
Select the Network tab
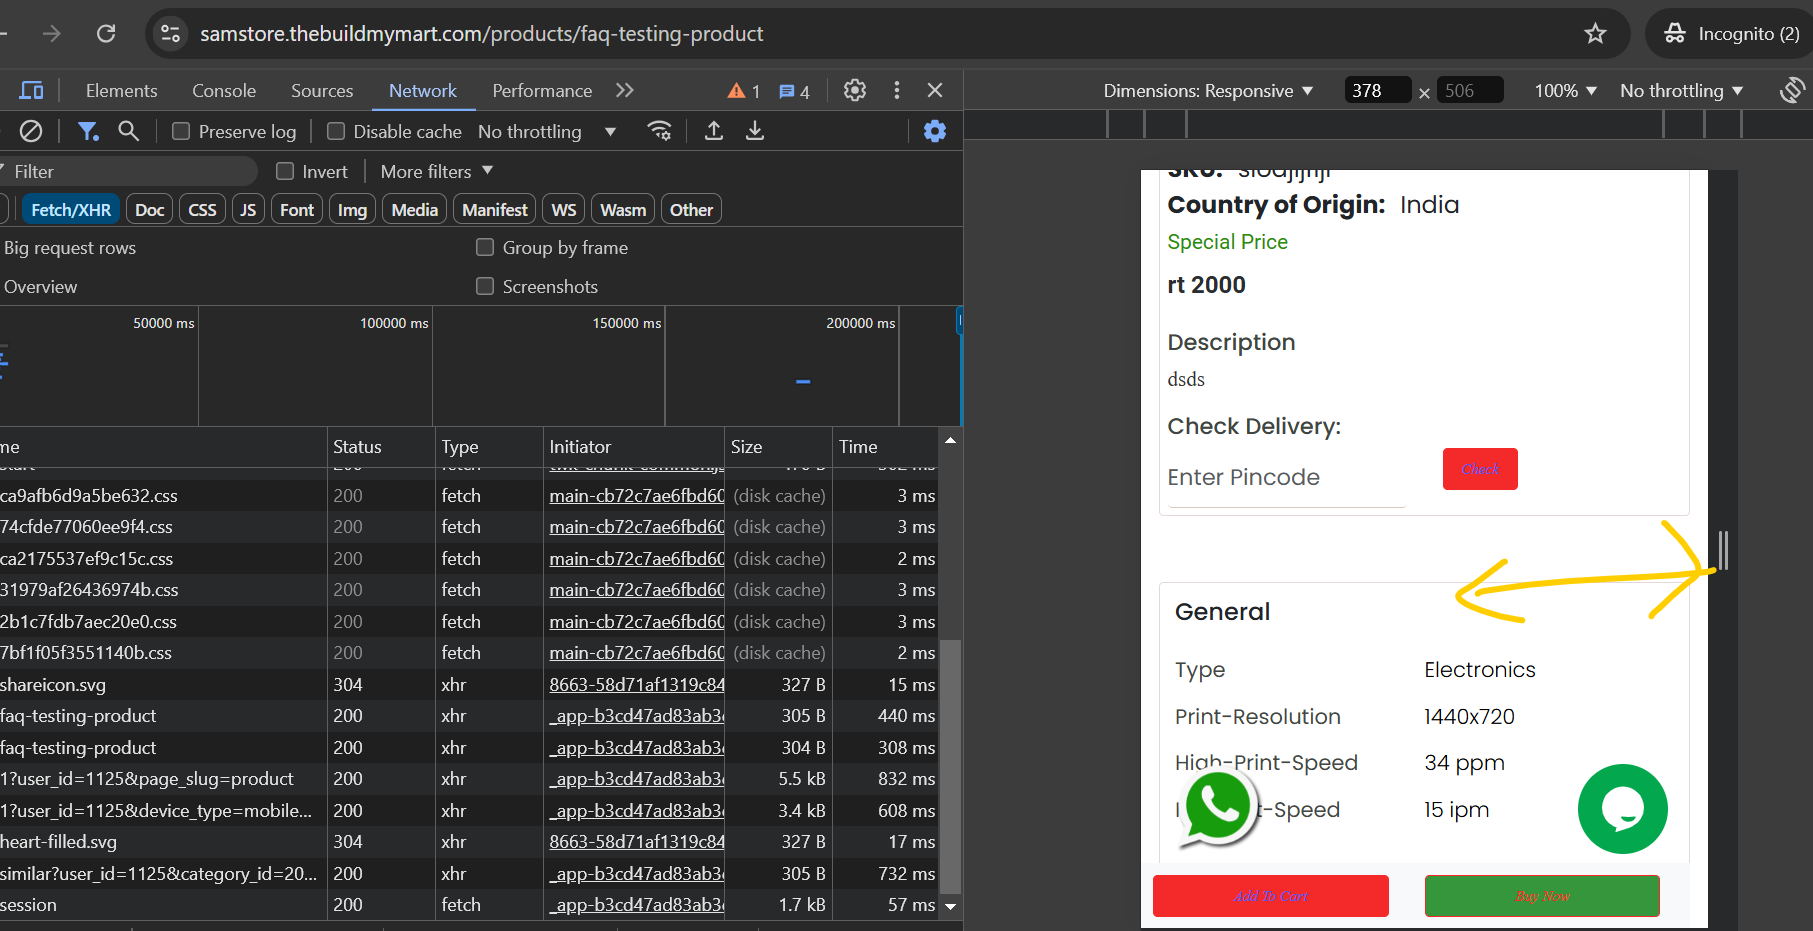423,91
